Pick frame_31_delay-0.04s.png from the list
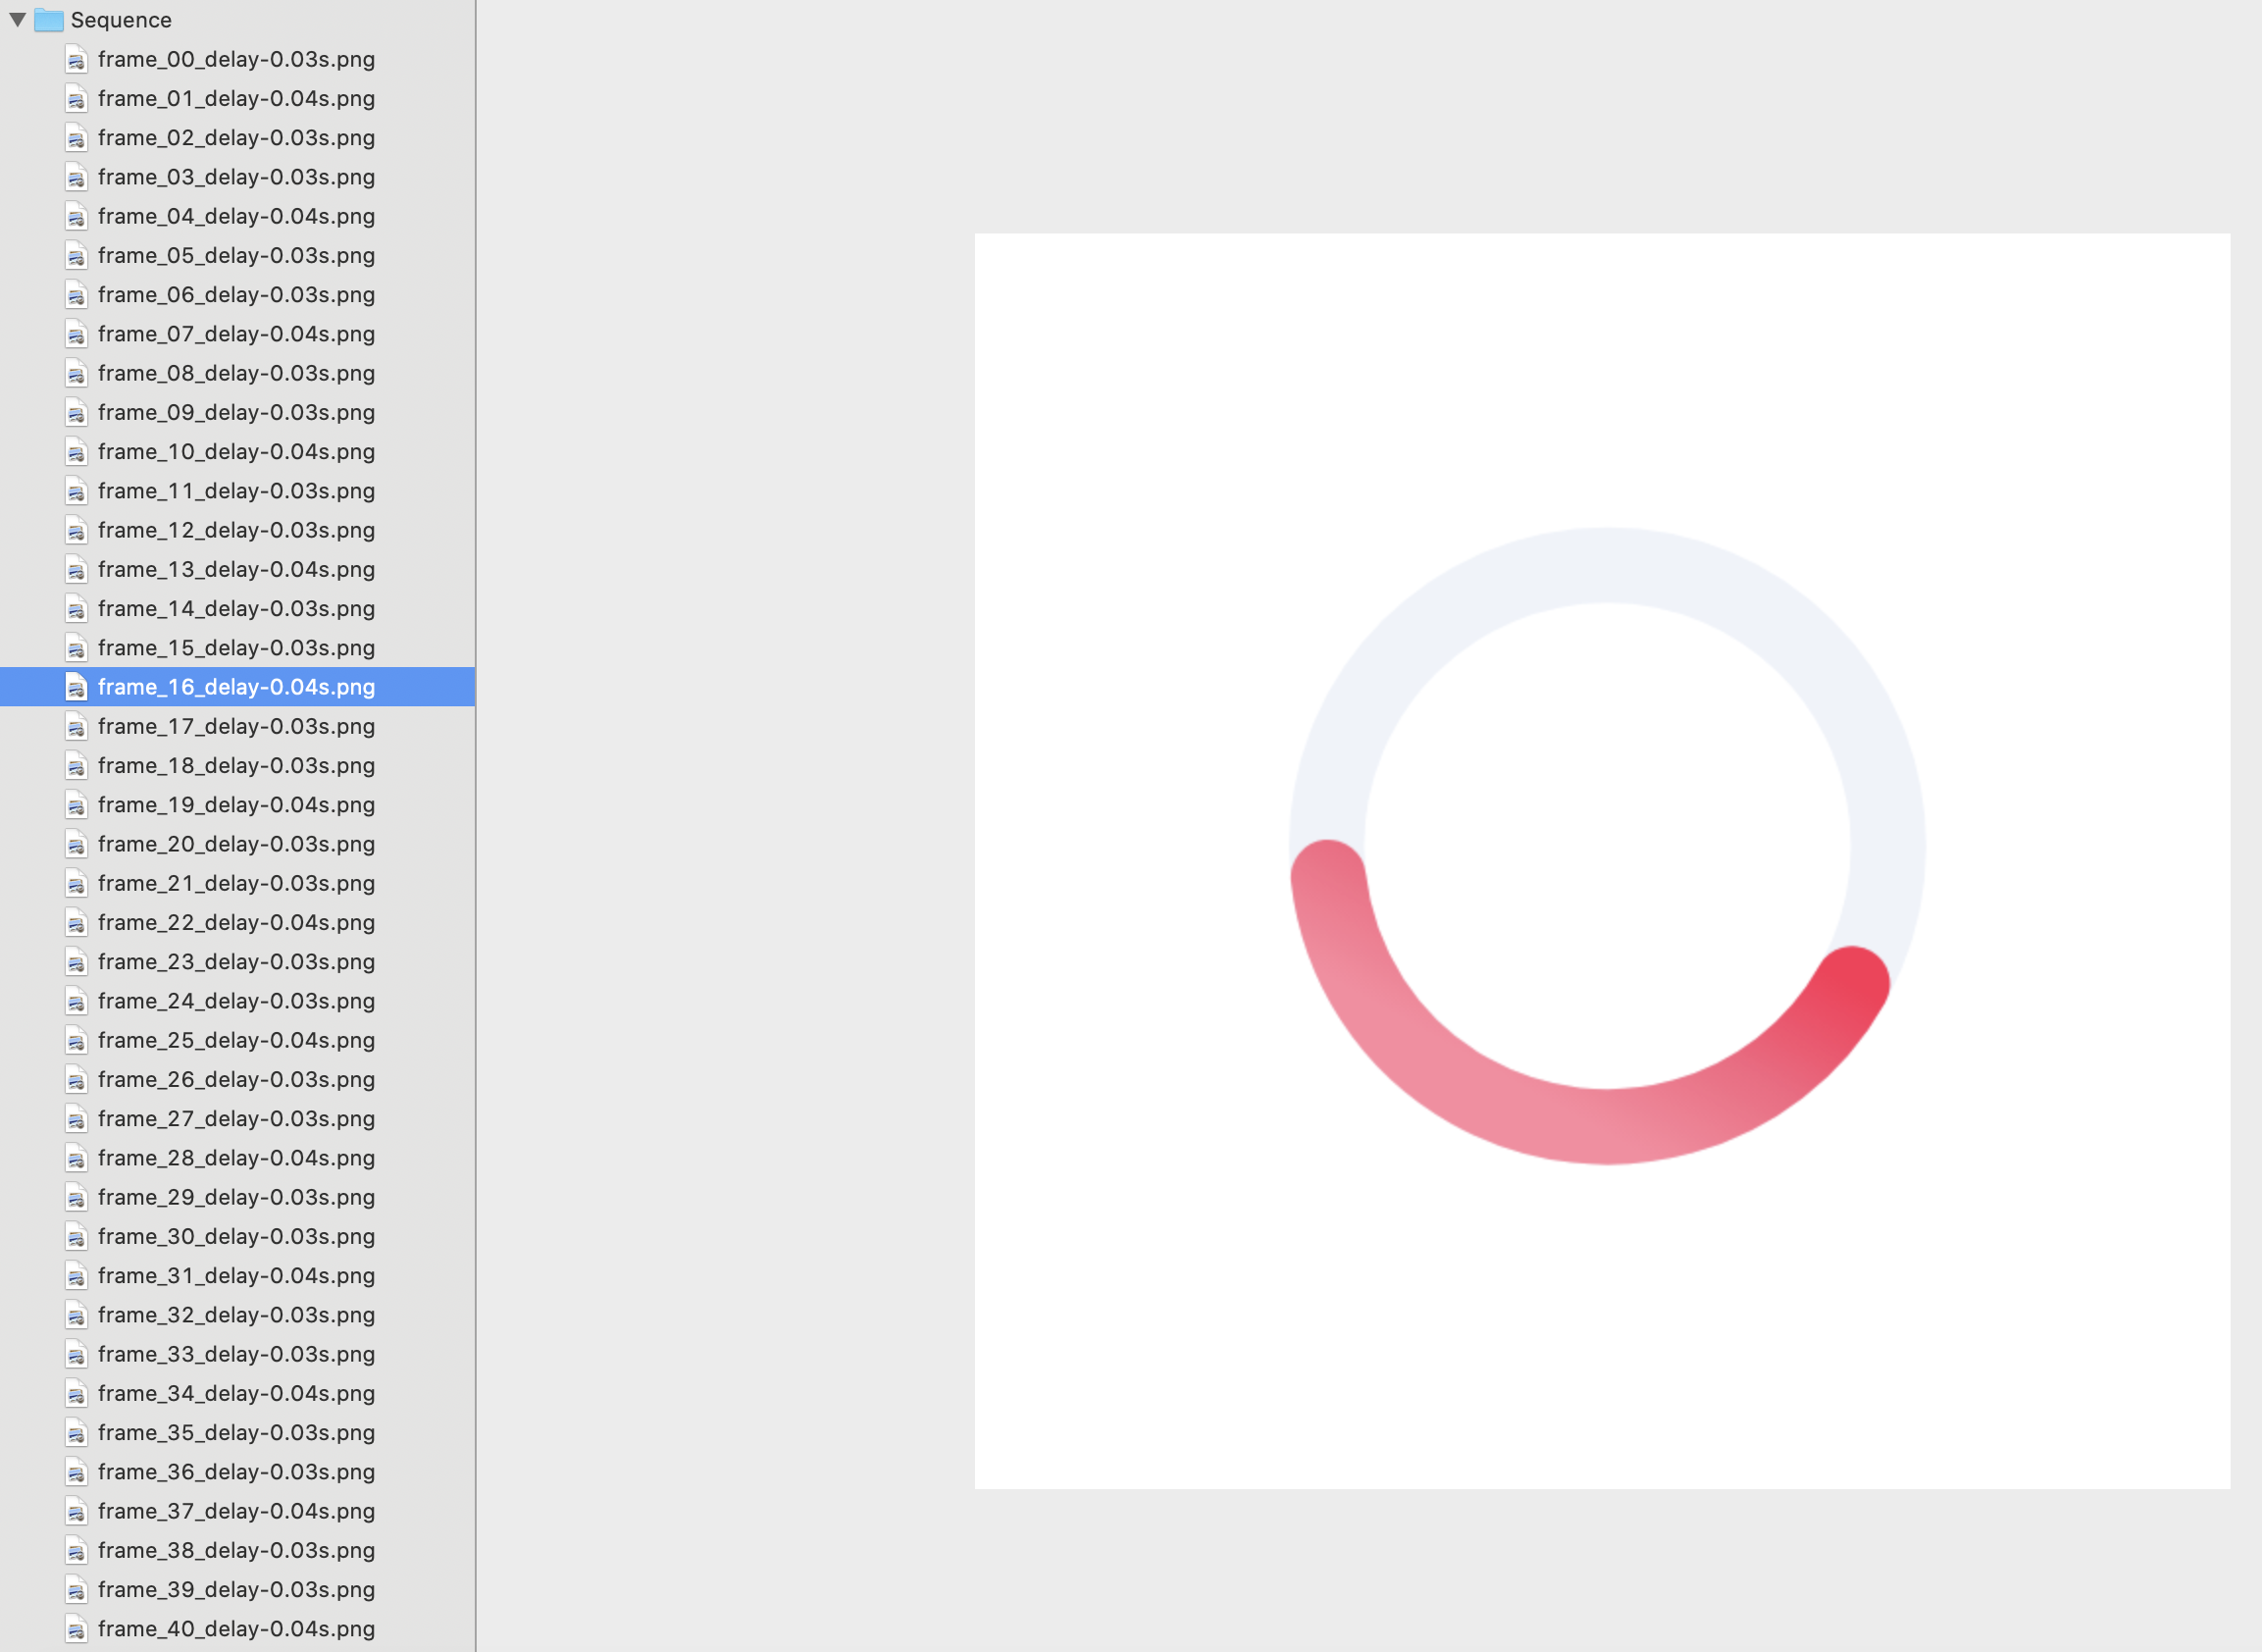2262x1652 pixels. pos(236,1275)
